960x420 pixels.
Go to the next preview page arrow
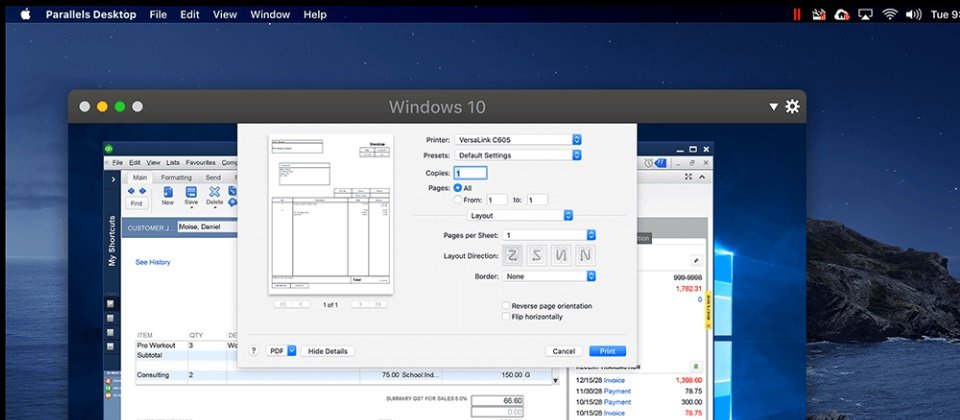361,304
